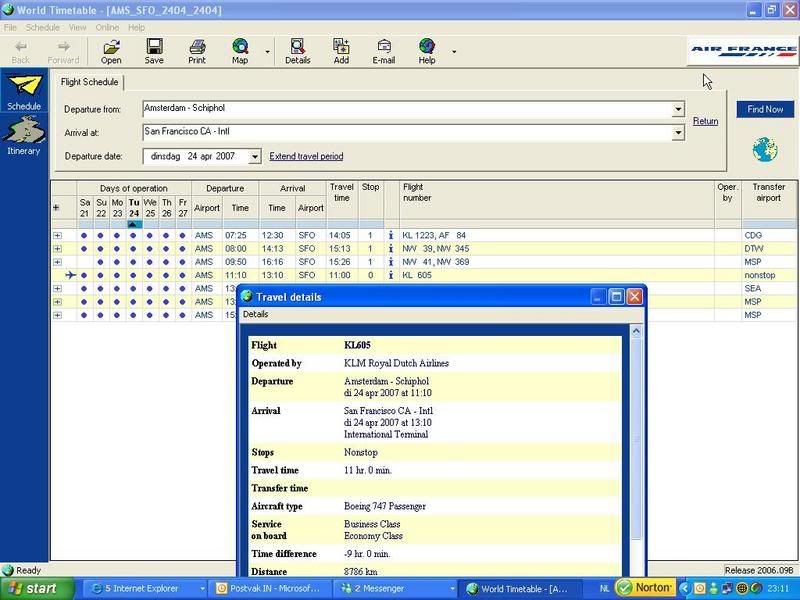Viewport: 800px width, 600px height.
Task: Open the File menu
Action: (10, 28)
